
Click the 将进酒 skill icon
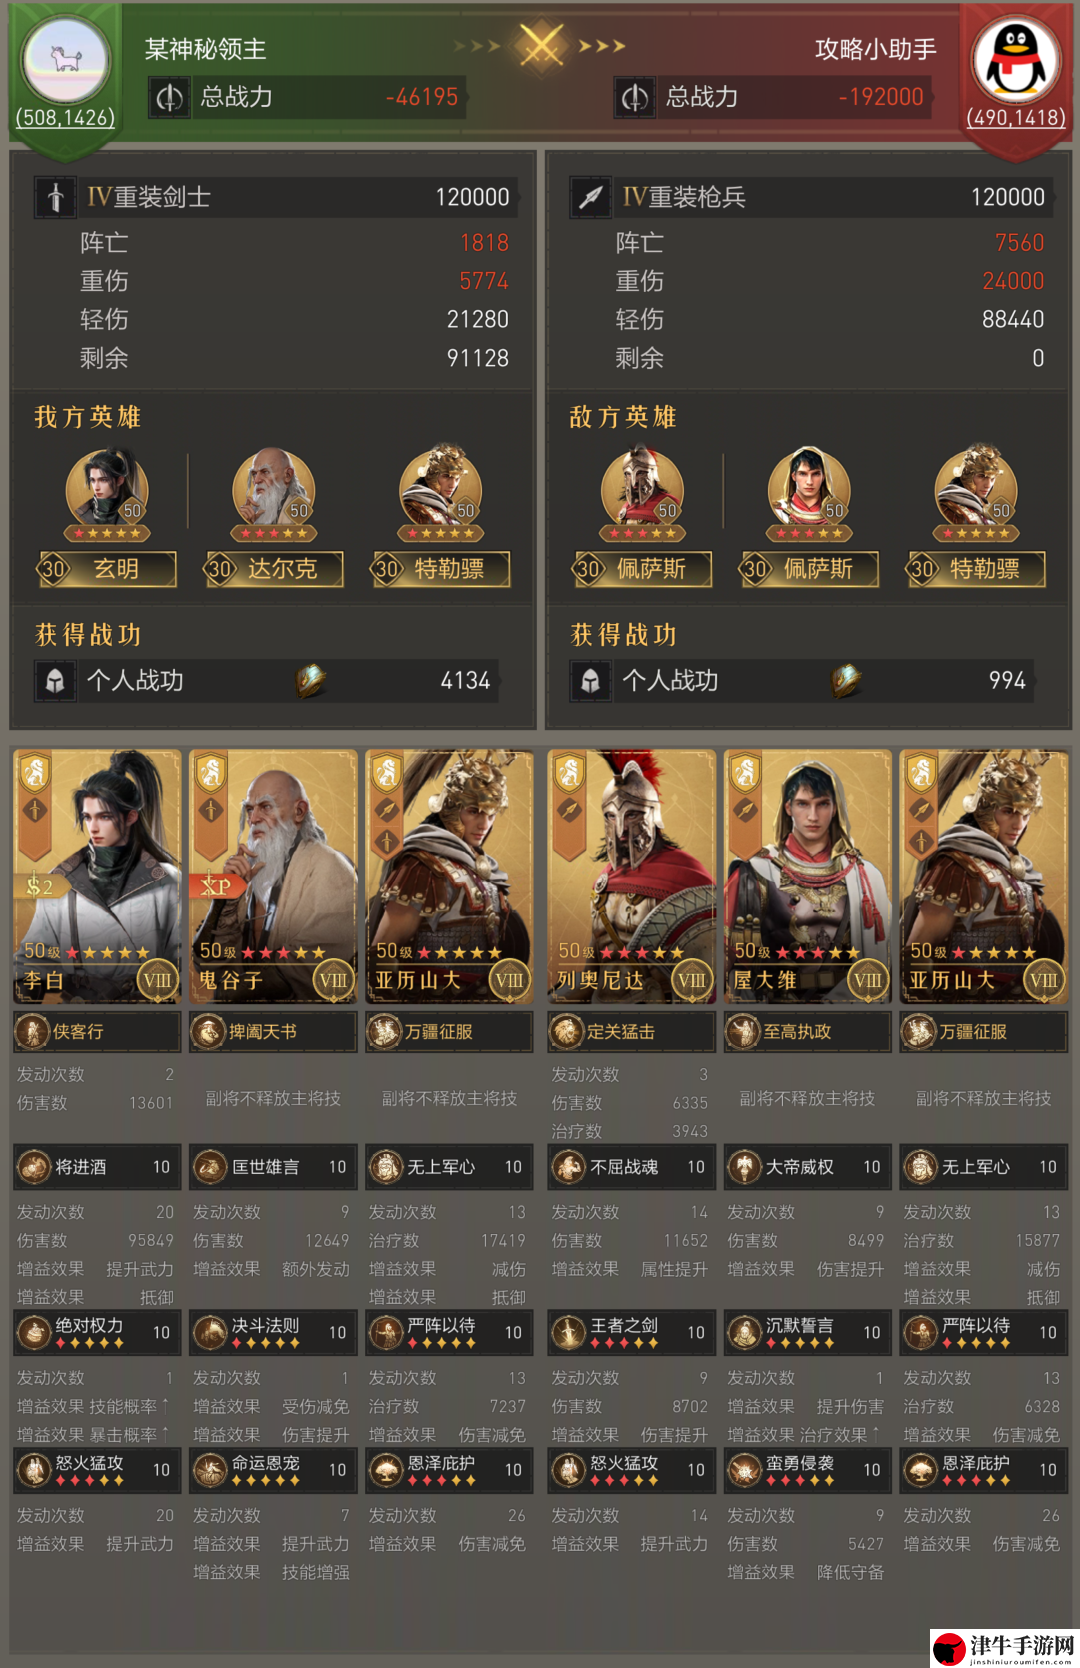click(x=34, y=1166)
